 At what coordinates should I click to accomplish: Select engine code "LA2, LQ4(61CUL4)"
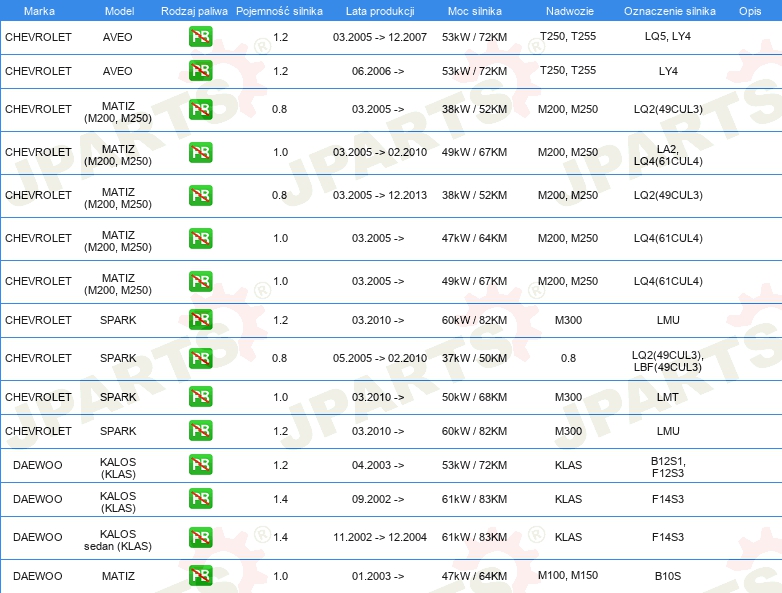pos(668,155)
